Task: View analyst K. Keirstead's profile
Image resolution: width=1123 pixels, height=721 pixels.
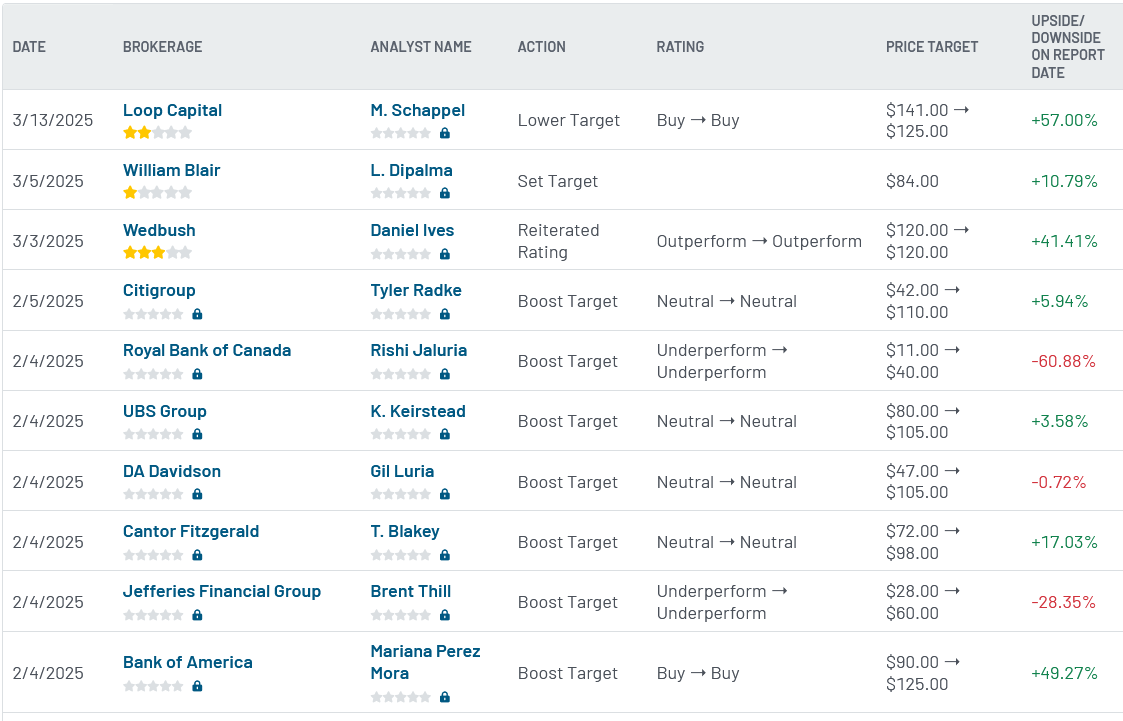Action: [x=418, y=412]
